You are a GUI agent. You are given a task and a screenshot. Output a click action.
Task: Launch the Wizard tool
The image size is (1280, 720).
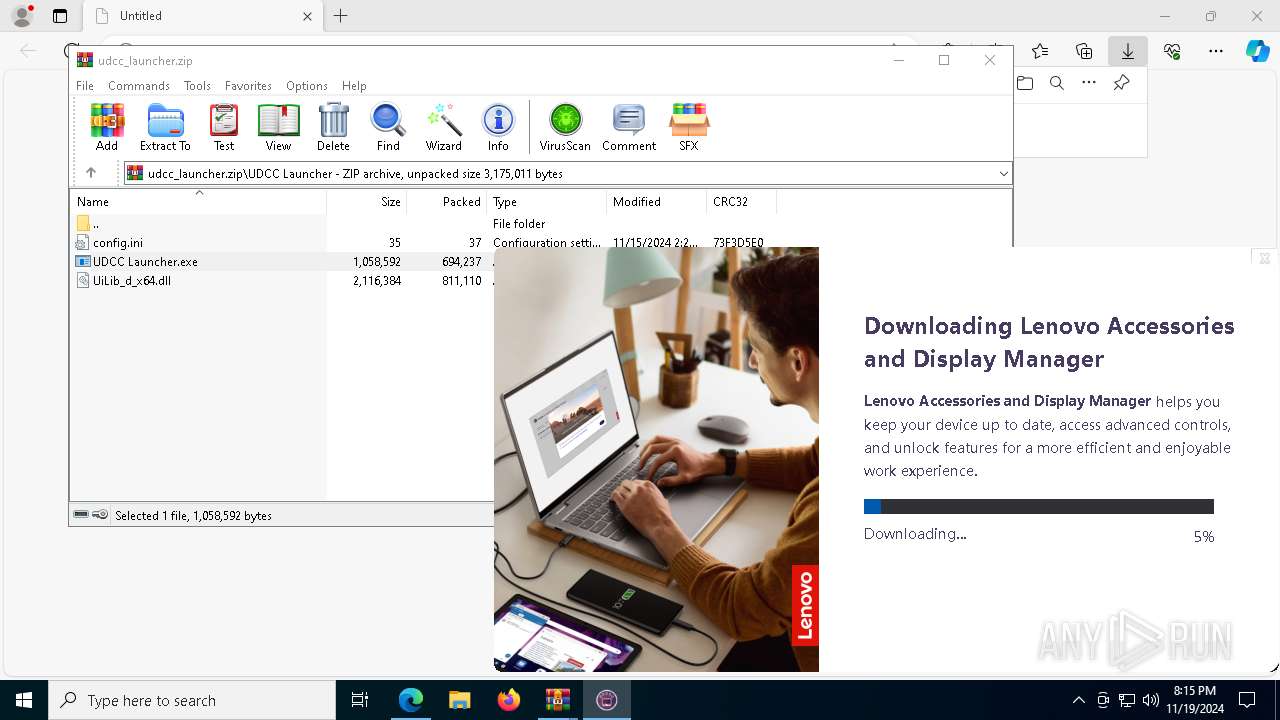(443, 127)
